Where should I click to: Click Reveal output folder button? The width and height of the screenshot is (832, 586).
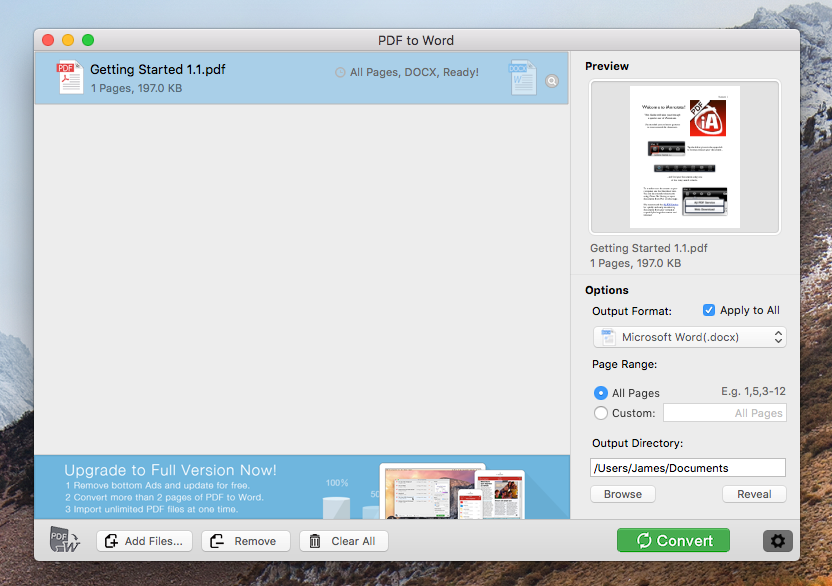754,494
